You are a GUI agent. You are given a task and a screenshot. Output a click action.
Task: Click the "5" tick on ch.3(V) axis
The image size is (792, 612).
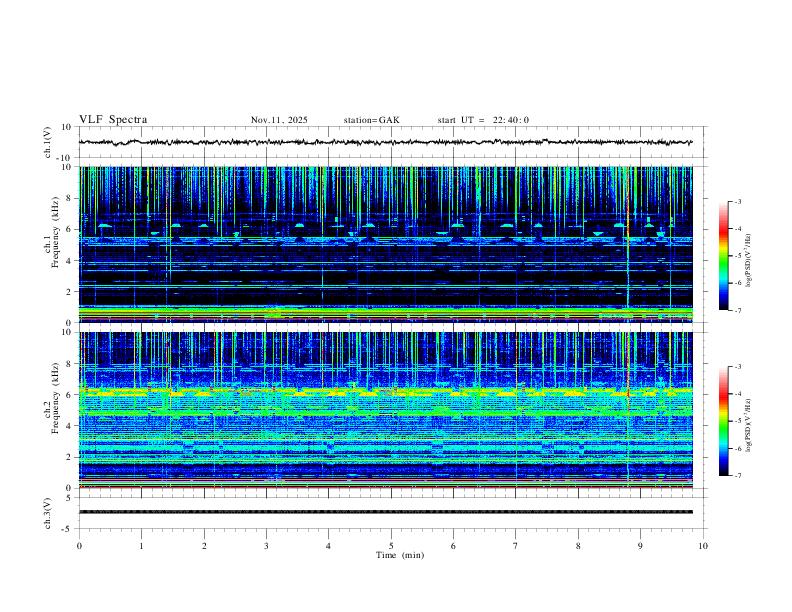[x=70, y=497]
